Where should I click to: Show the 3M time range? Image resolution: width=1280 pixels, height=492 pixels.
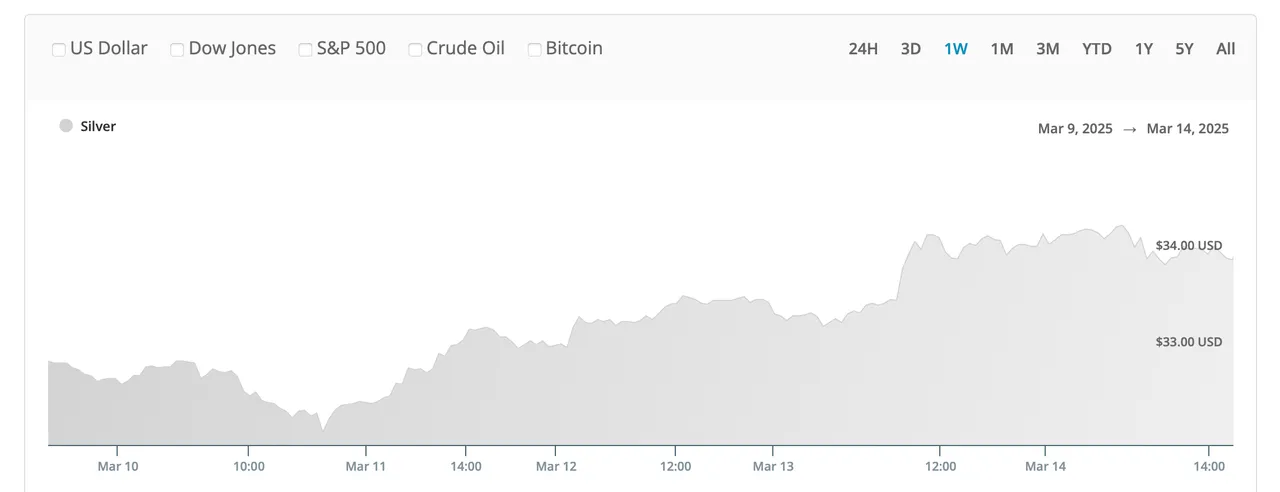[x=1048, y=49]
